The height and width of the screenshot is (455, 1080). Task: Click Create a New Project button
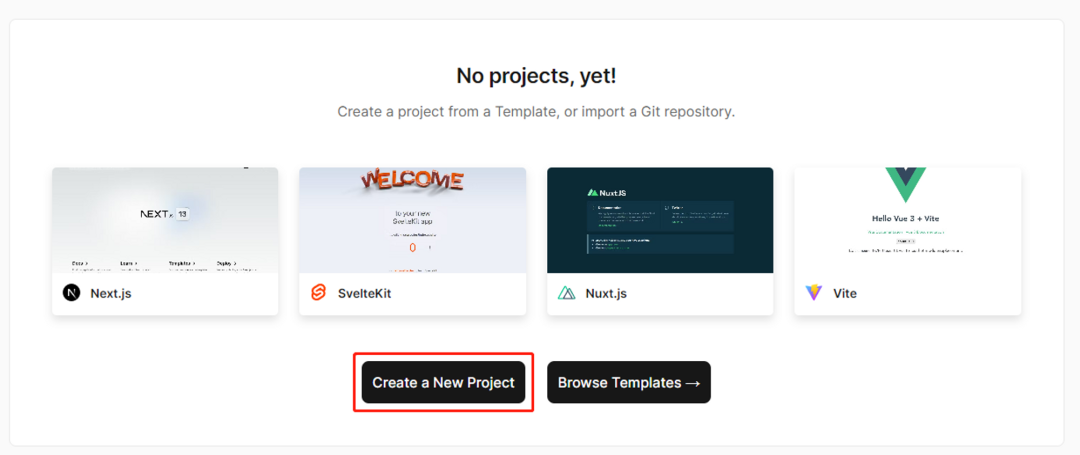pyautogui.click(x=444, y=382)
